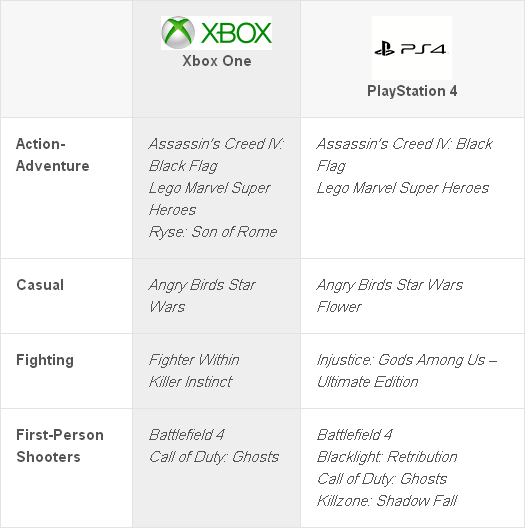Click Angry Birds Star Wars under Xbox
This screenshot has height=528, width=525.
click(202, 296)
